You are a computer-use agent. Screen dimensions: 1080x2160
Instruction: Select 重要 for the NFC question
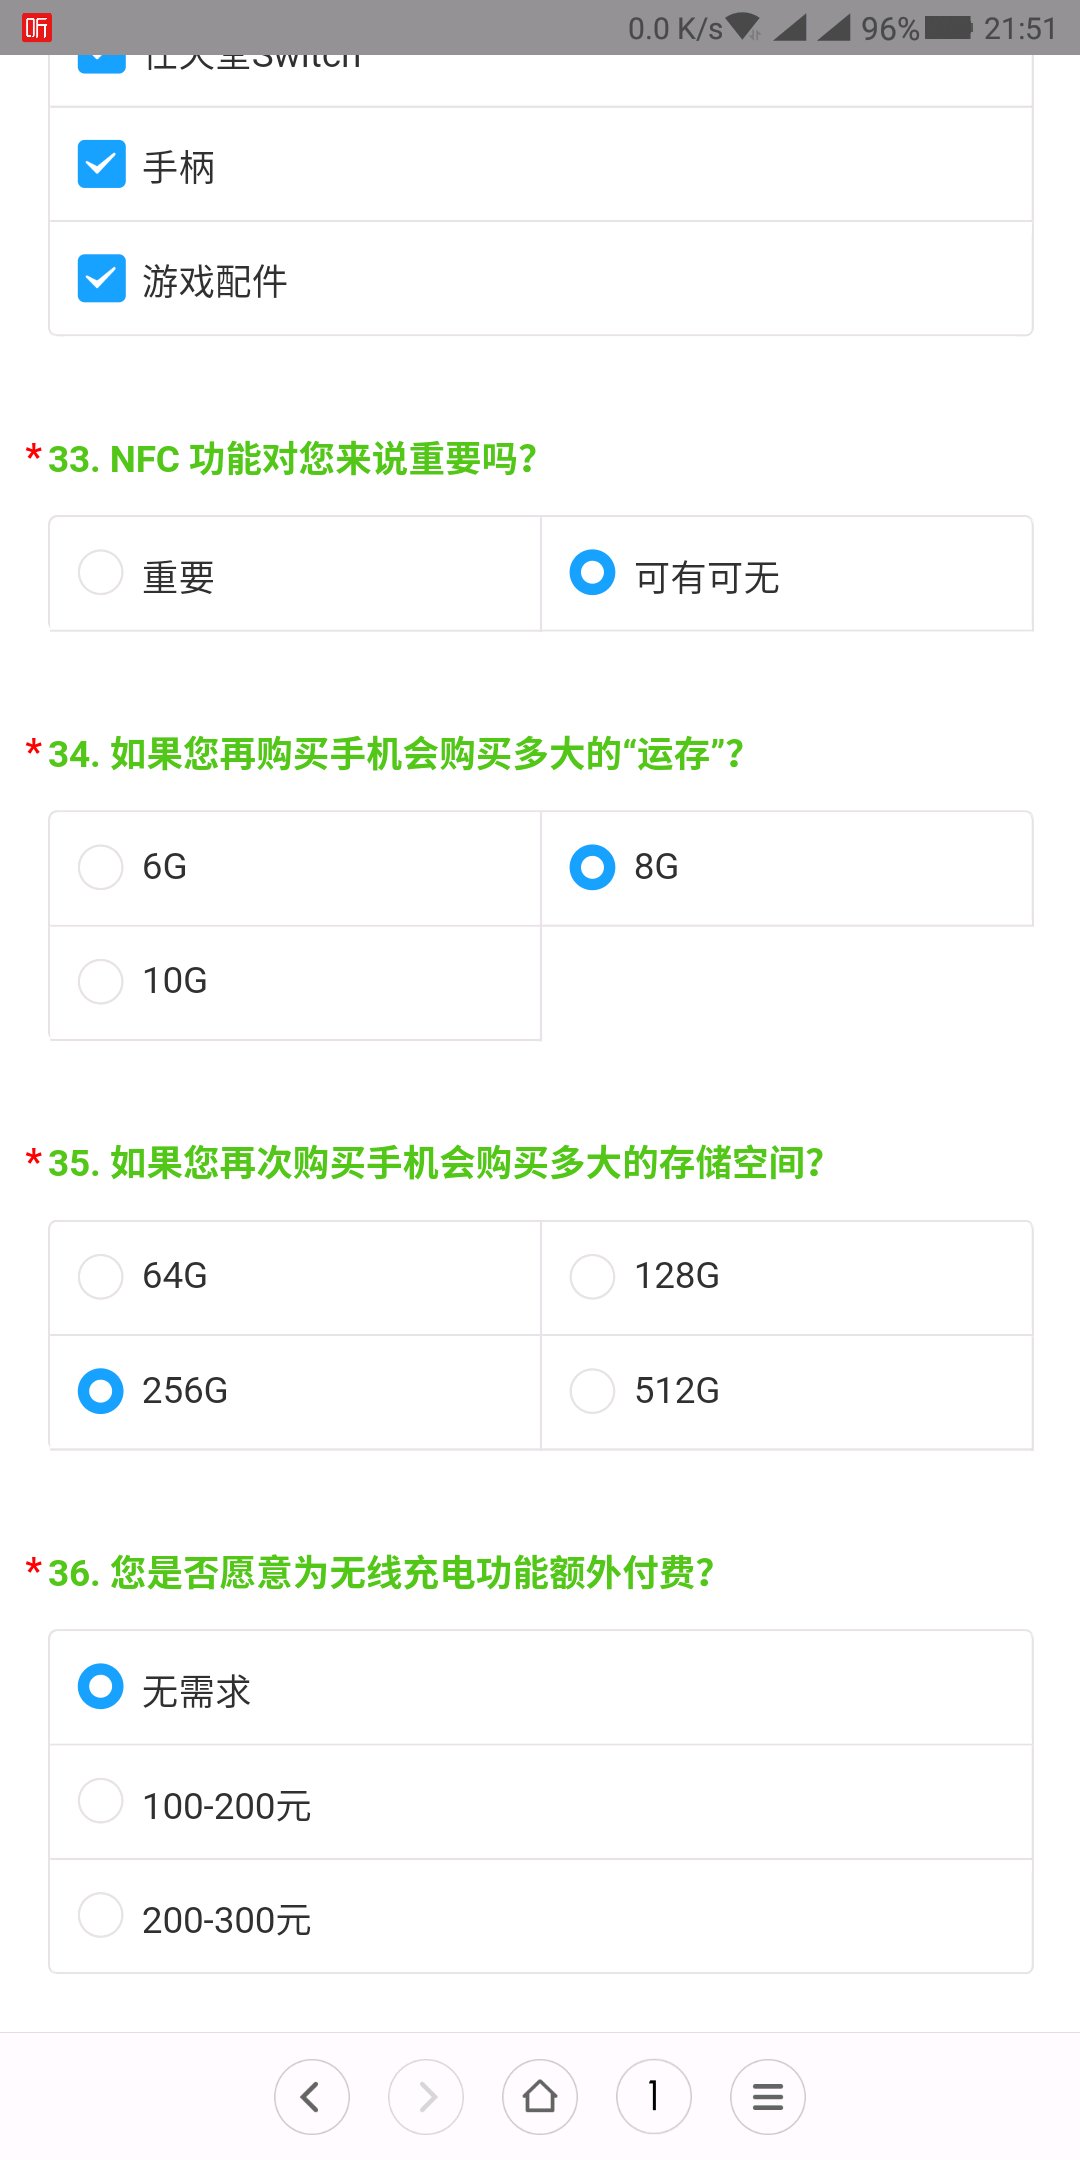[x=101, y=574]
